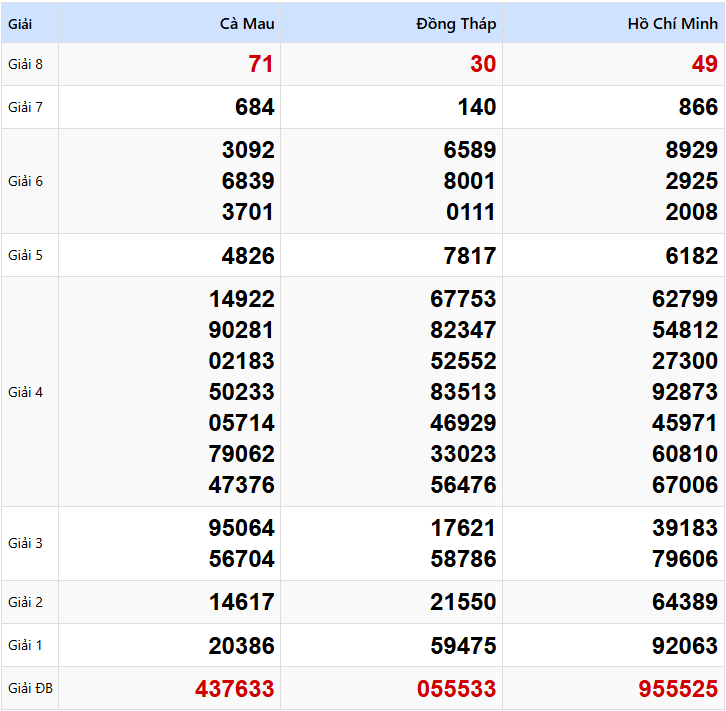The width and height of the screenshot is (726, 711).
Task: Click the Giải 7 number 866
Action: pos(698,107)
